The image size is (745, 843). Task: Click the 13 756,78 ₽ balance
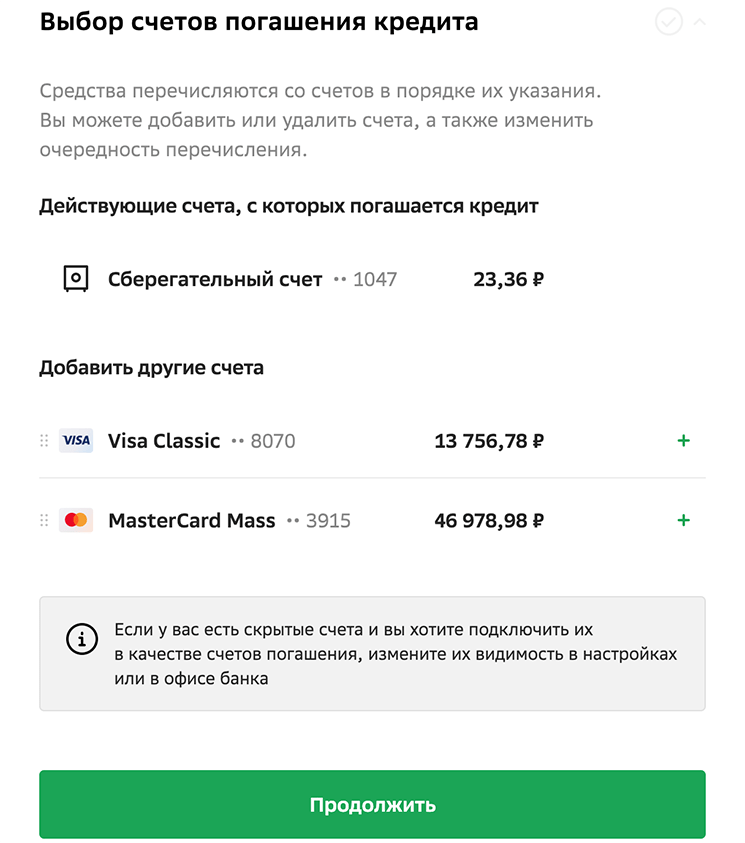pyautogui.click(x=489, y=441)
